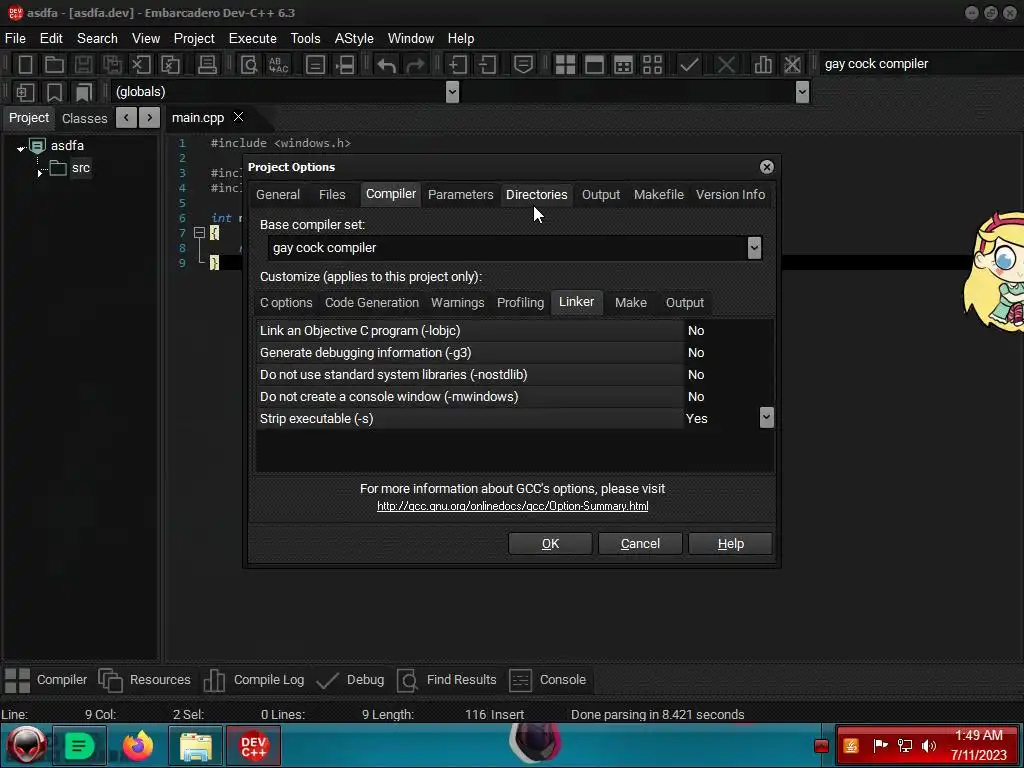Open the (globals) scope dropdown
Screen dimensions: 1024x768
tap(452, 92)
